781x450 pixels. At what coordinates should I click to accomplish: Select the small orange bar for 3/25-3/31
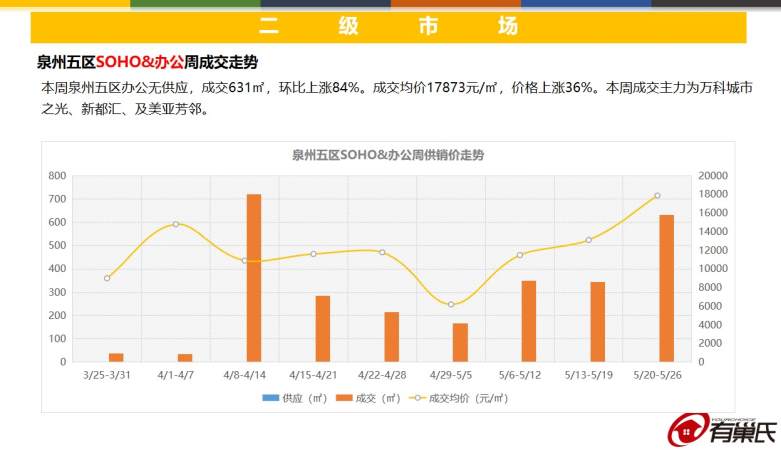coord(116,357)
